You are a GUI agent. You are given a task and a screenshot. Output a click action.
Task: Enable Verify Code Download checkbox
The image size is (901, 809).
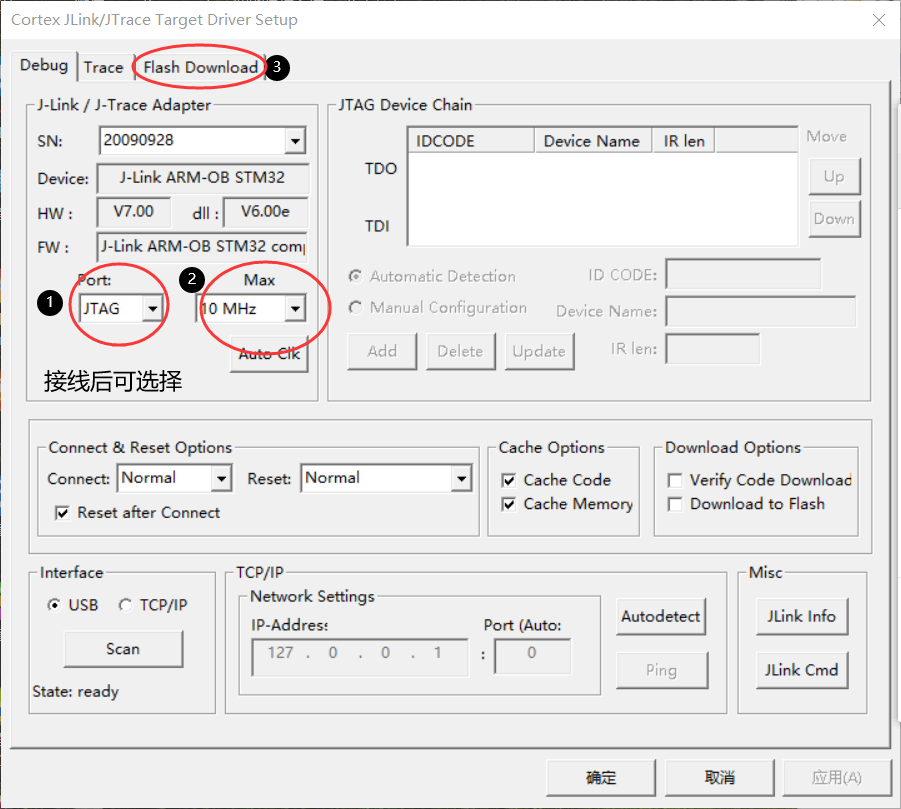(675, 480)
